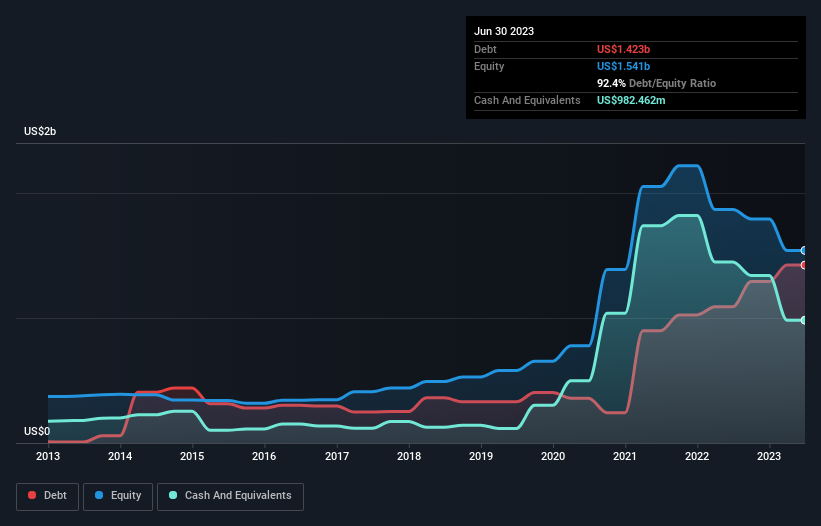The height and width of the screenshot is (526, 821).
Task: Click the US$1.423b debt value
Action: coord(623,49)
